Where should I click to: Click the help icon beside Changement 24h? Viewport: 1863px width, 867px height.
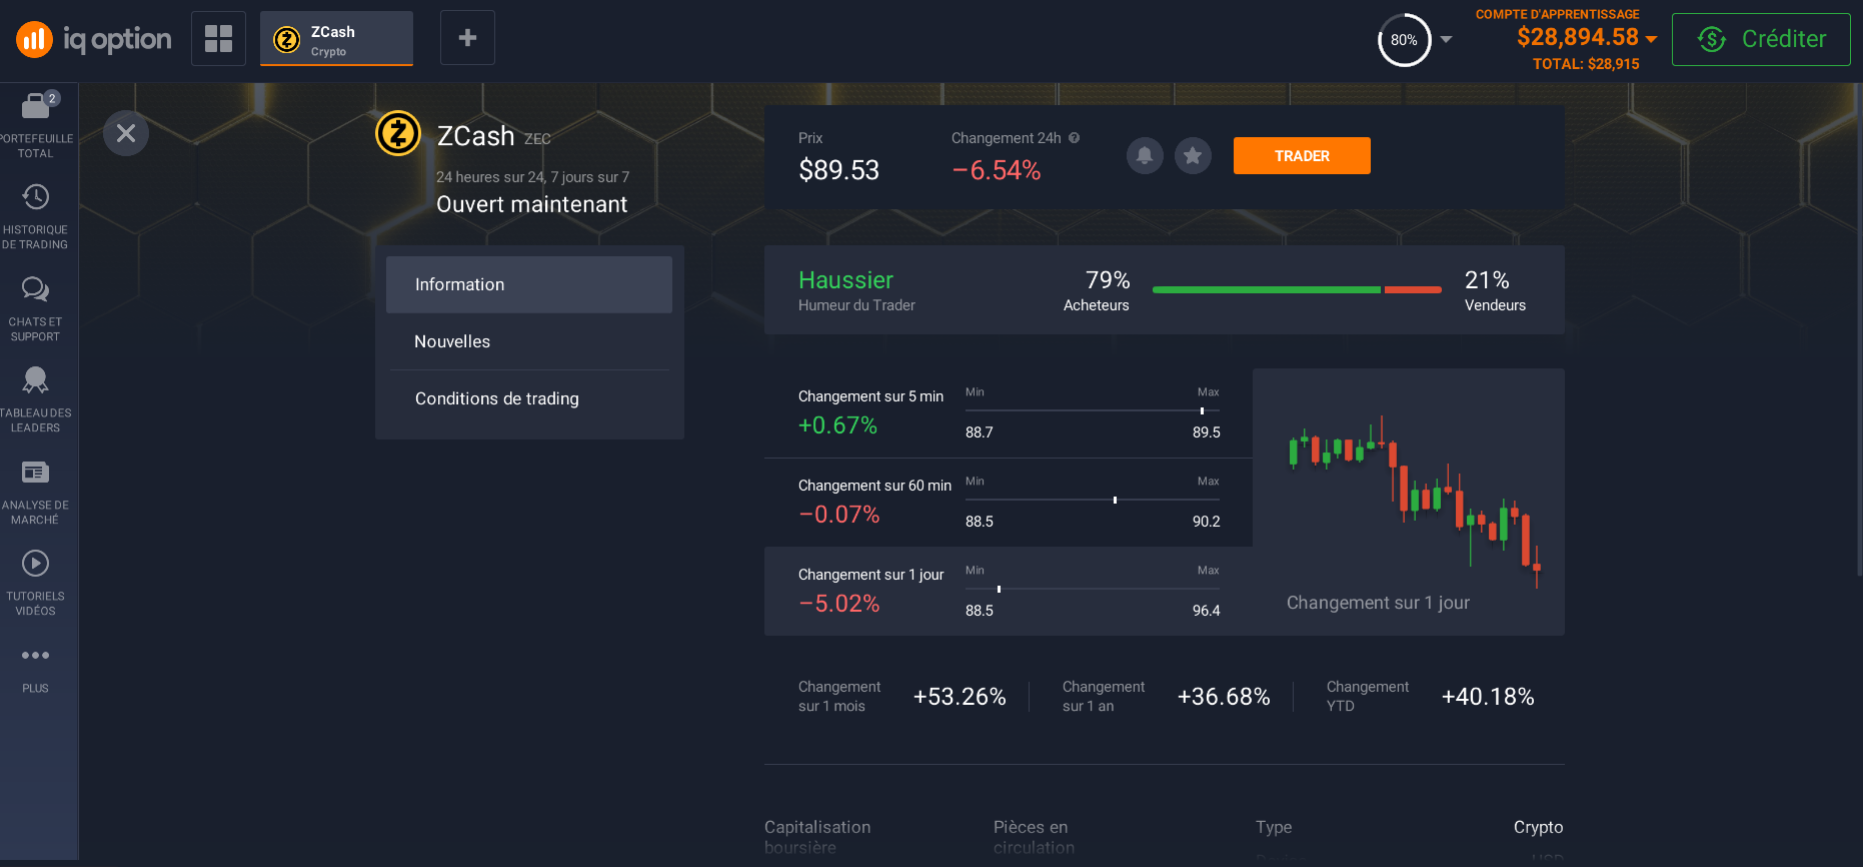[1074, 138]
